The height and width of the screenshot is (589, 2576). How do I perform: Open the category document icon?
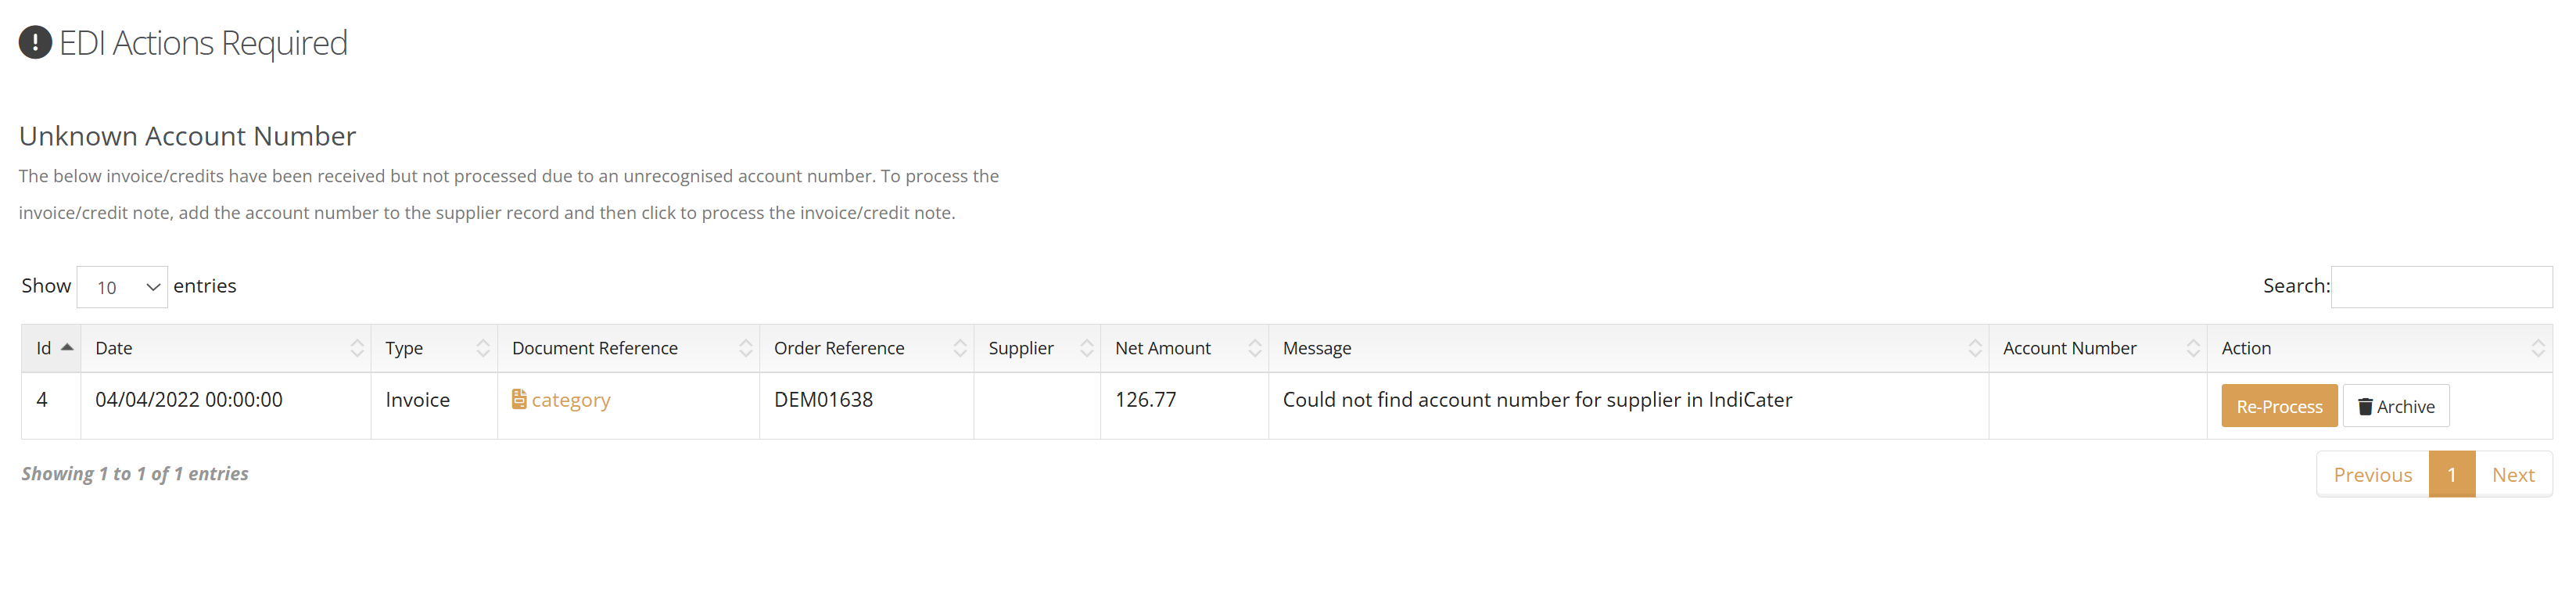(x=519, y=400)
